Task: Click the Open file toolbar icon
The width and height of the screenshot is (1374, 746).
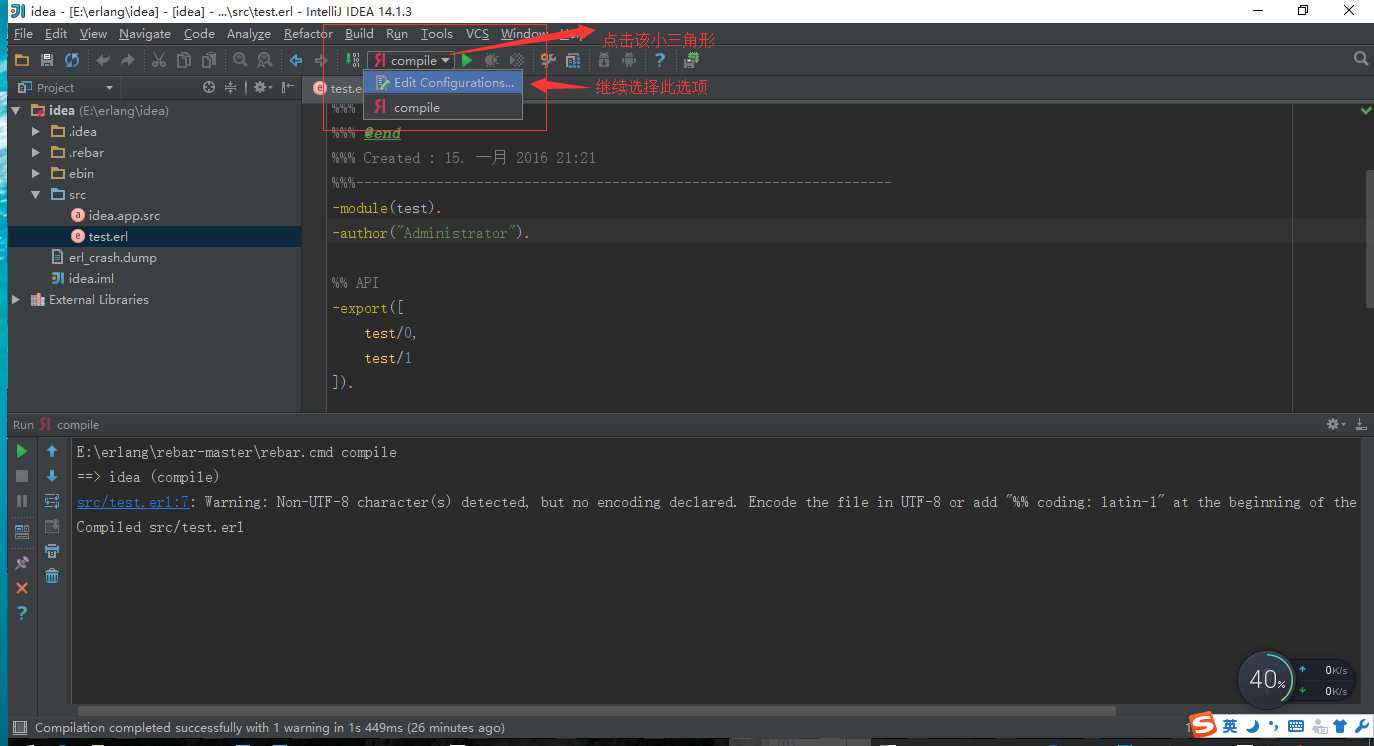Action: (21, 61)
